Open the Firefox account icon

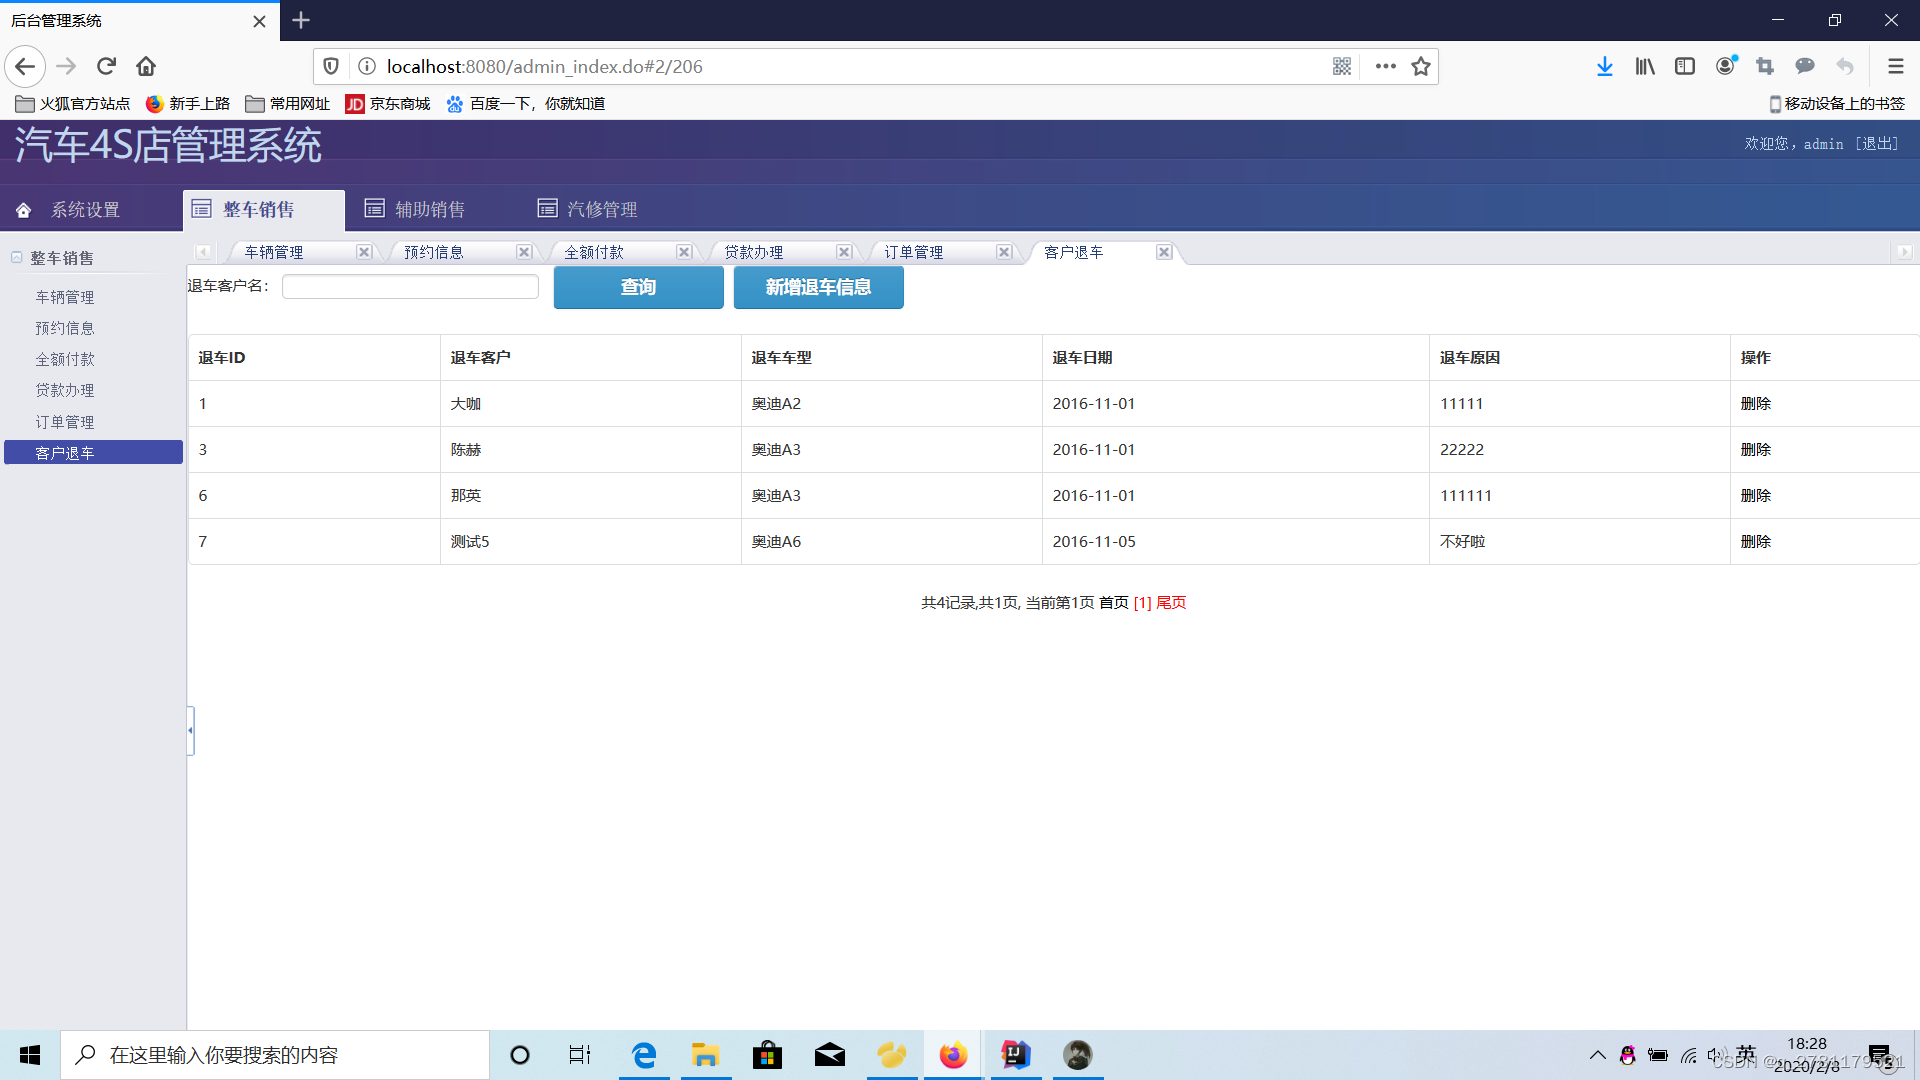click(x=1725, y=66)
